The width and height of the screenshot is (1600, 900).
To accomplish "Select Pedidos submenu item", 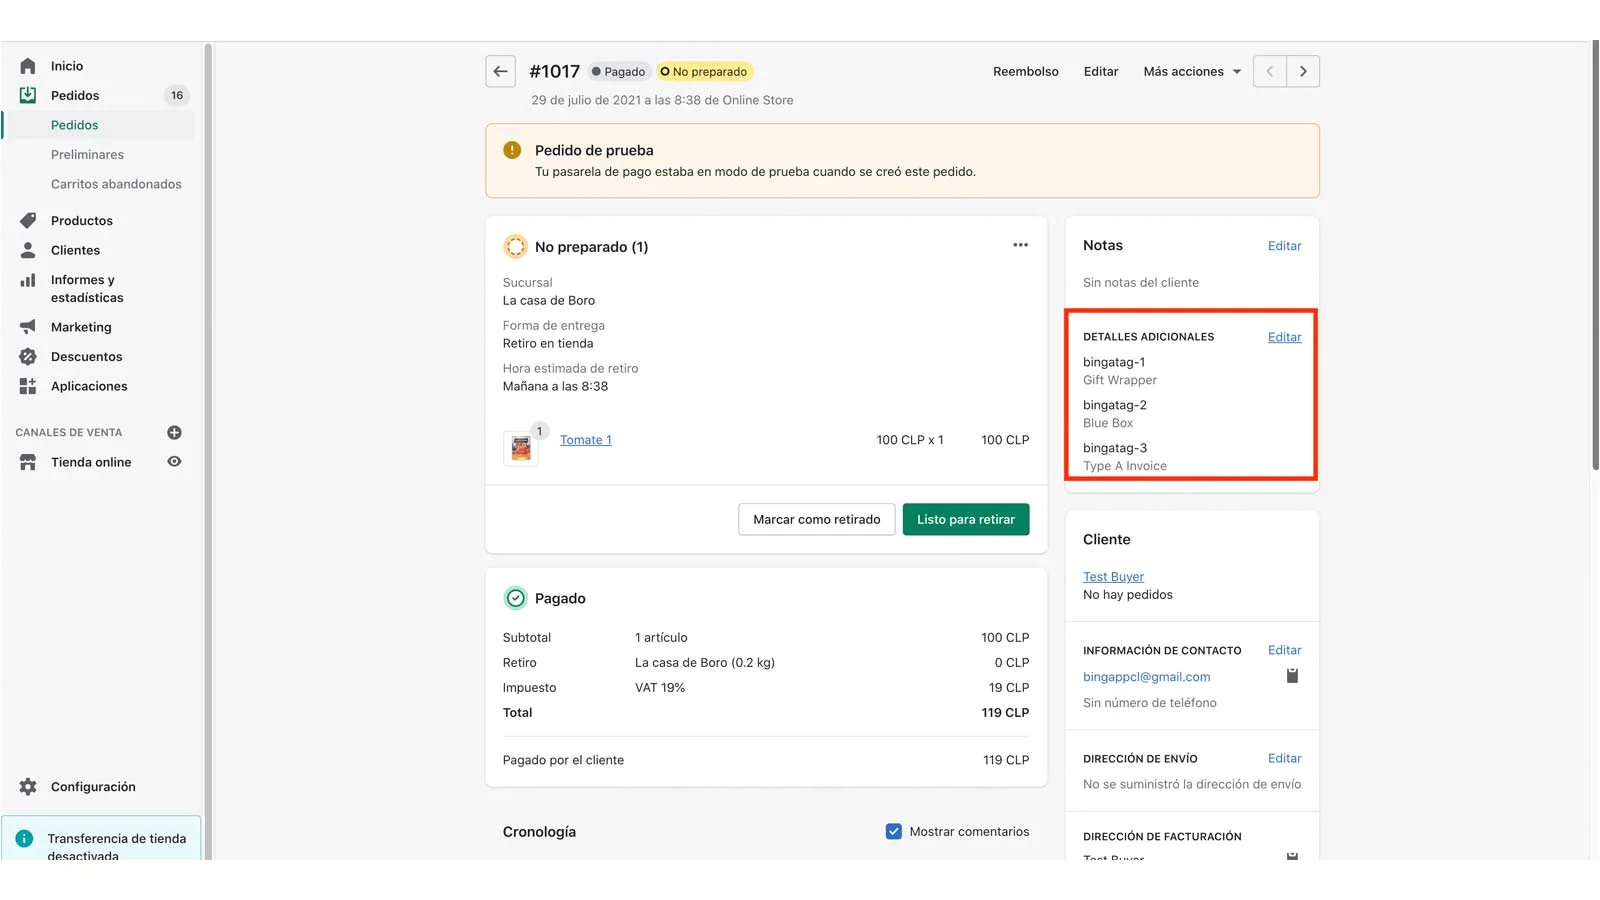I will point(75,125).
